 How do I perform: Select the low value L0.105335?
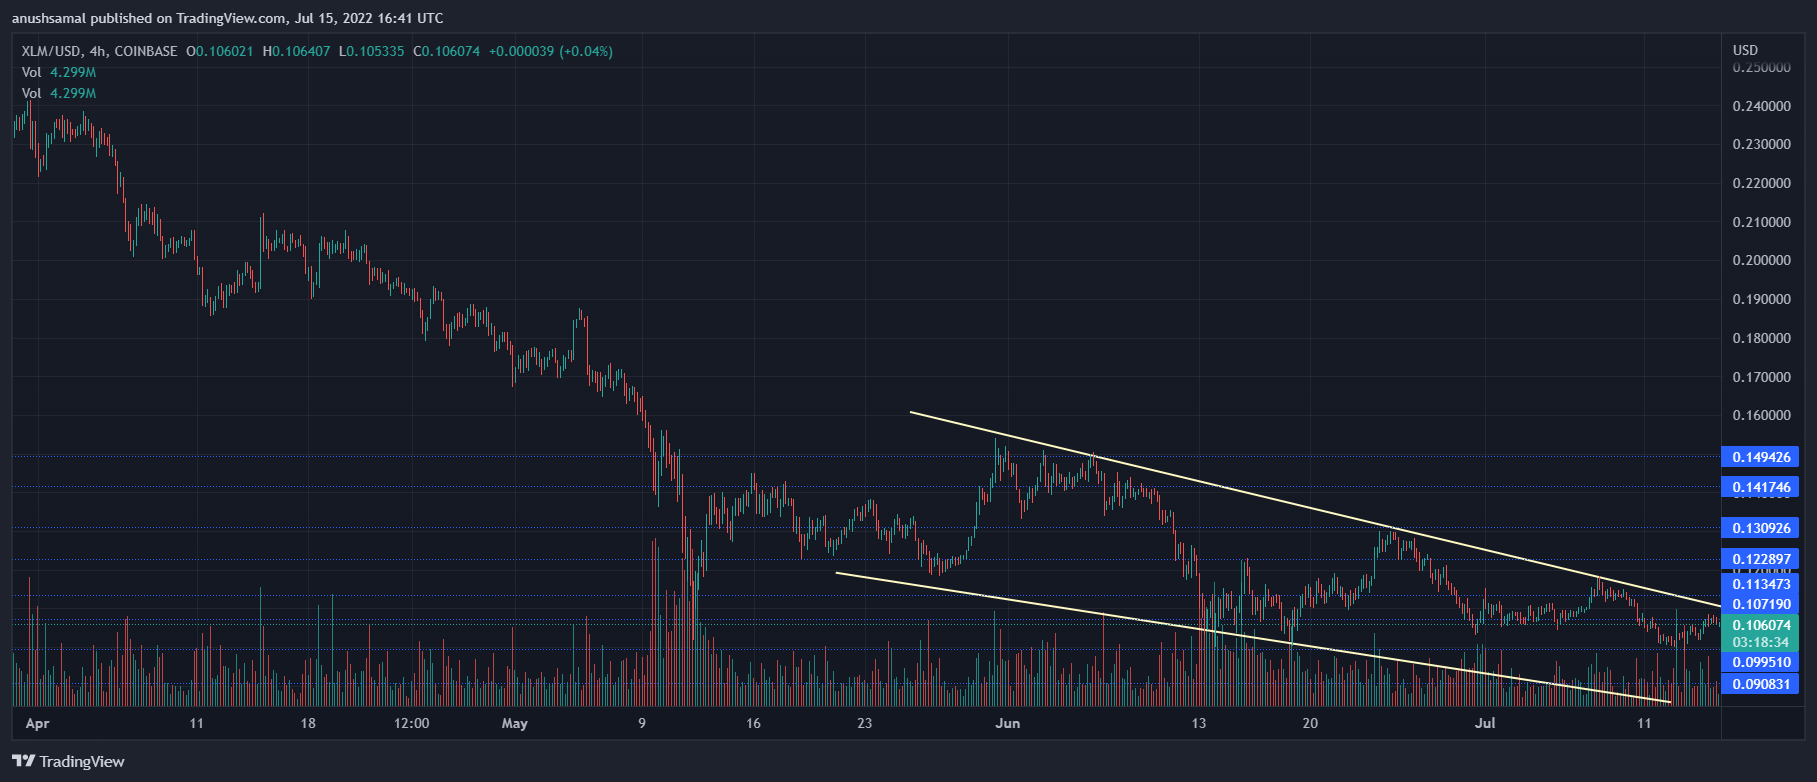pos(372,51)
